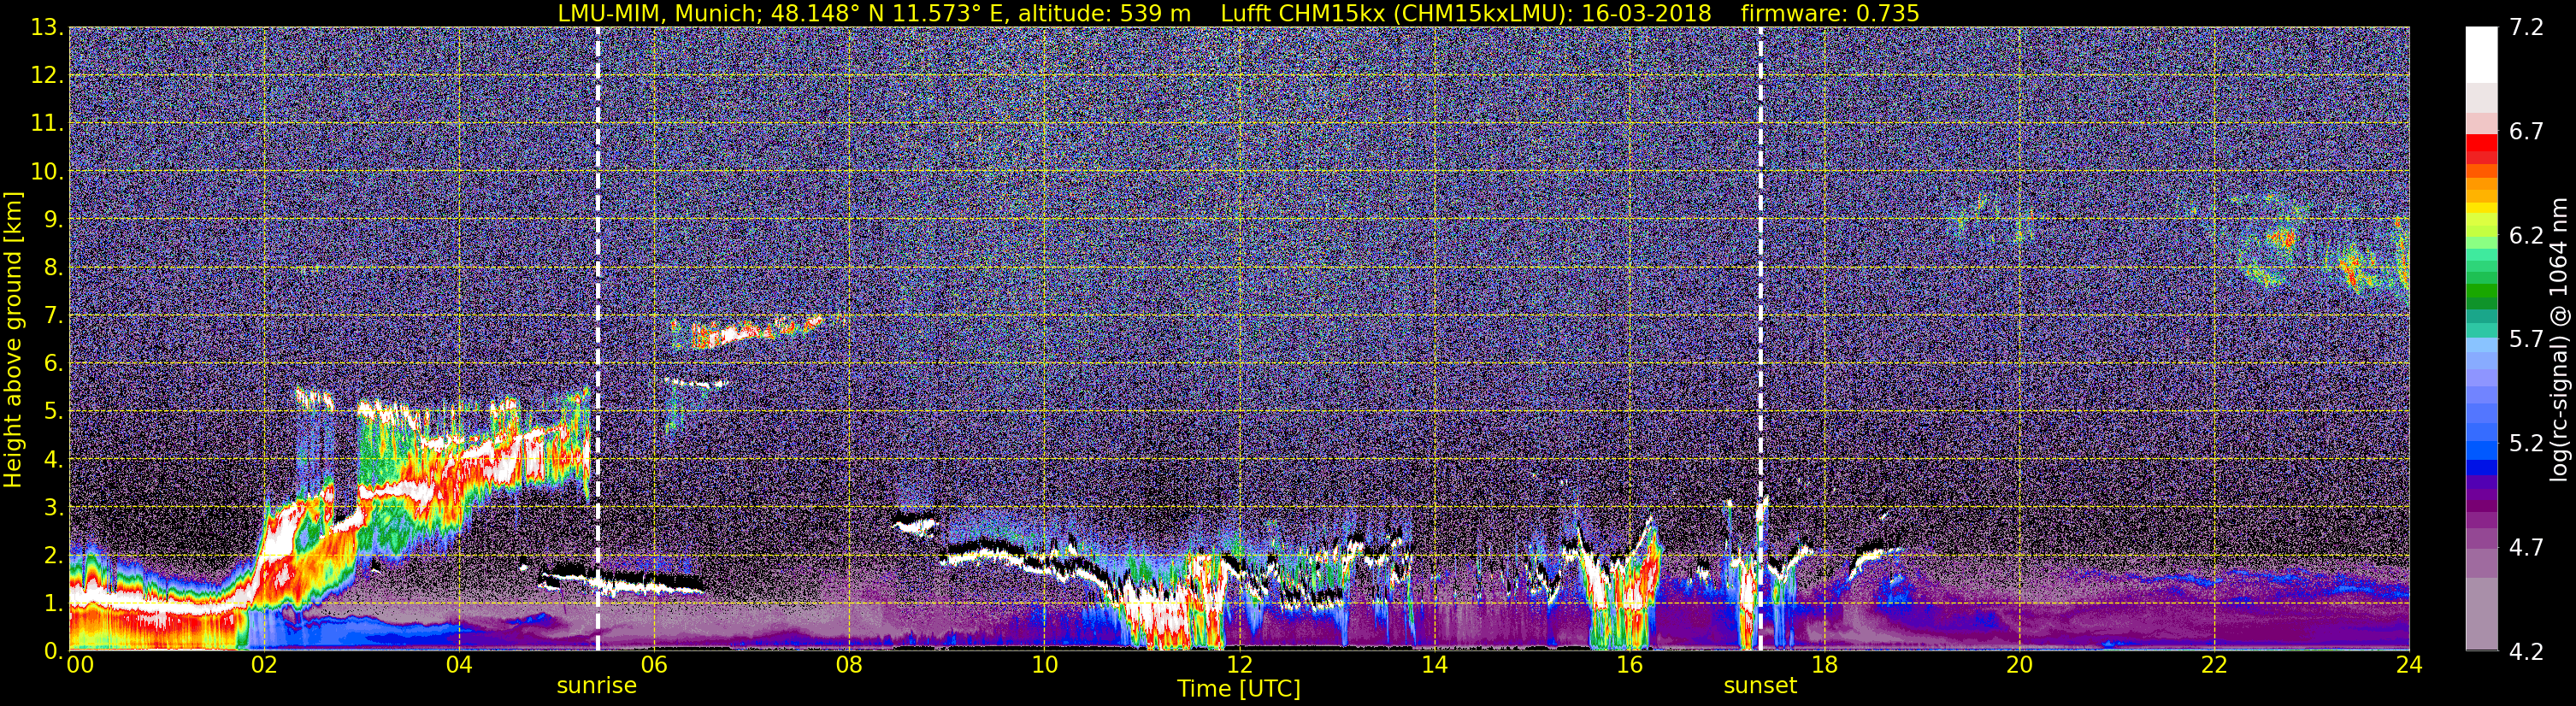
Task: Click the 6.7 colorbar tick label
Action: pyautogui.click(x=2526, y=132)
